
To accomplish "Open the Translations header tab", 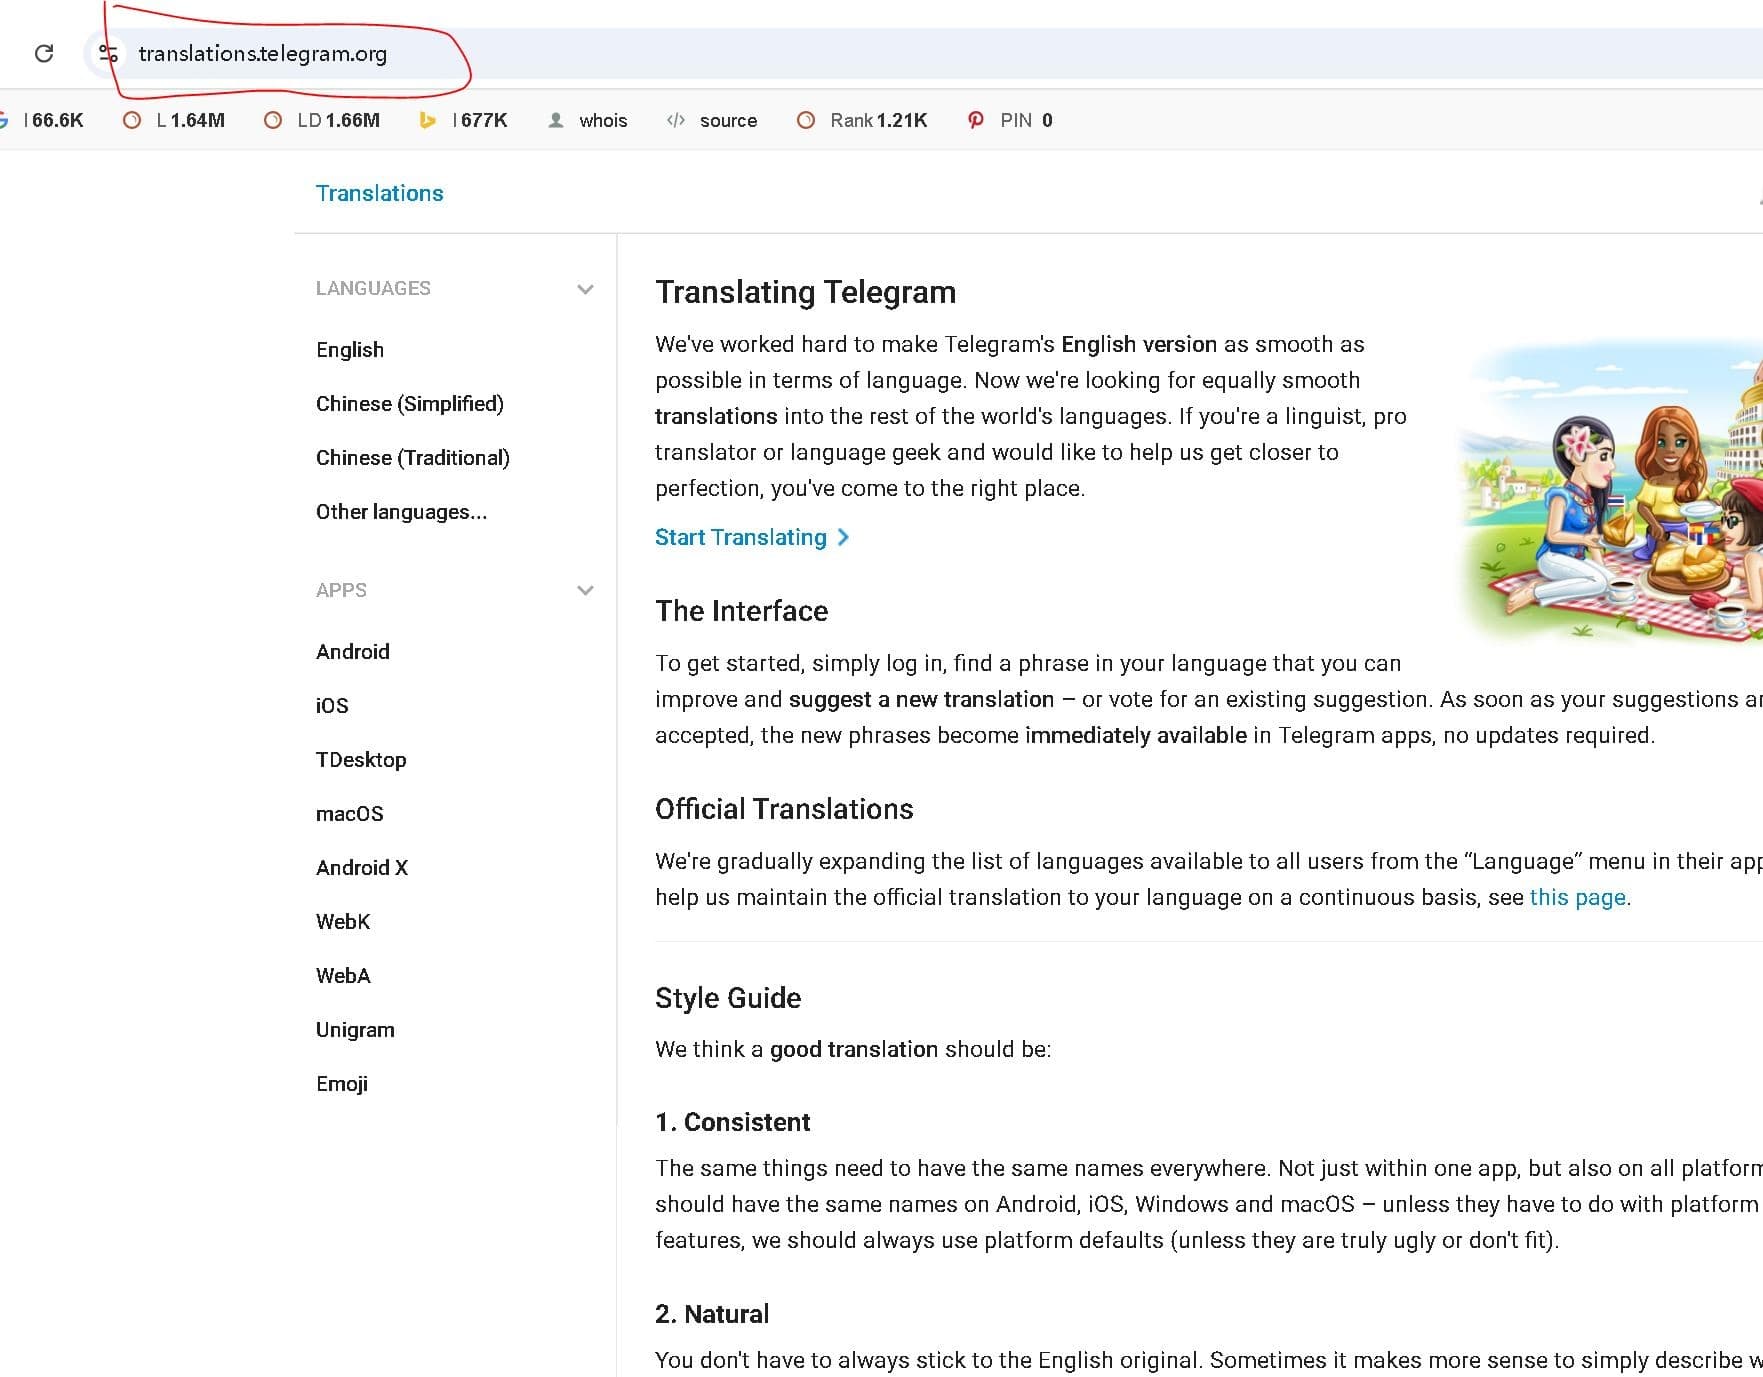I will pyautogui.click(x=380, y=193).
